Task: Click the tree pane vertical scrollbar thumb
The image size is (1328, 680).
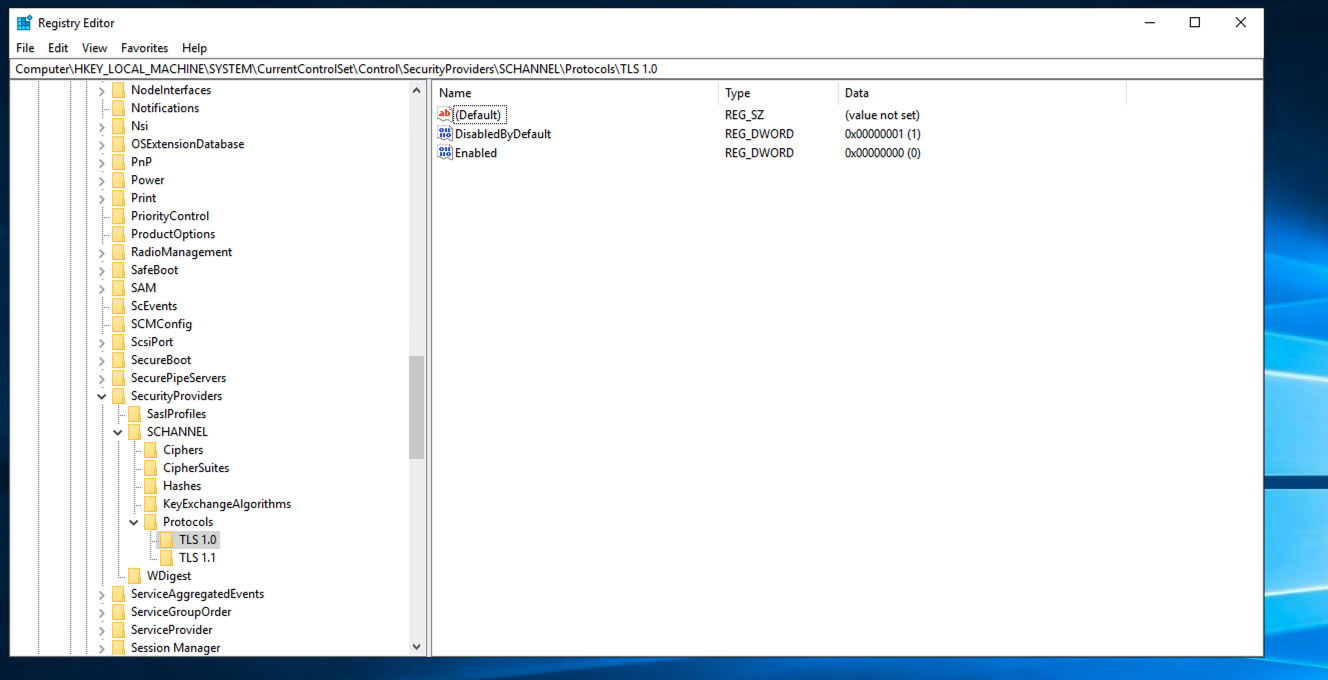Action: click(417, 407)
